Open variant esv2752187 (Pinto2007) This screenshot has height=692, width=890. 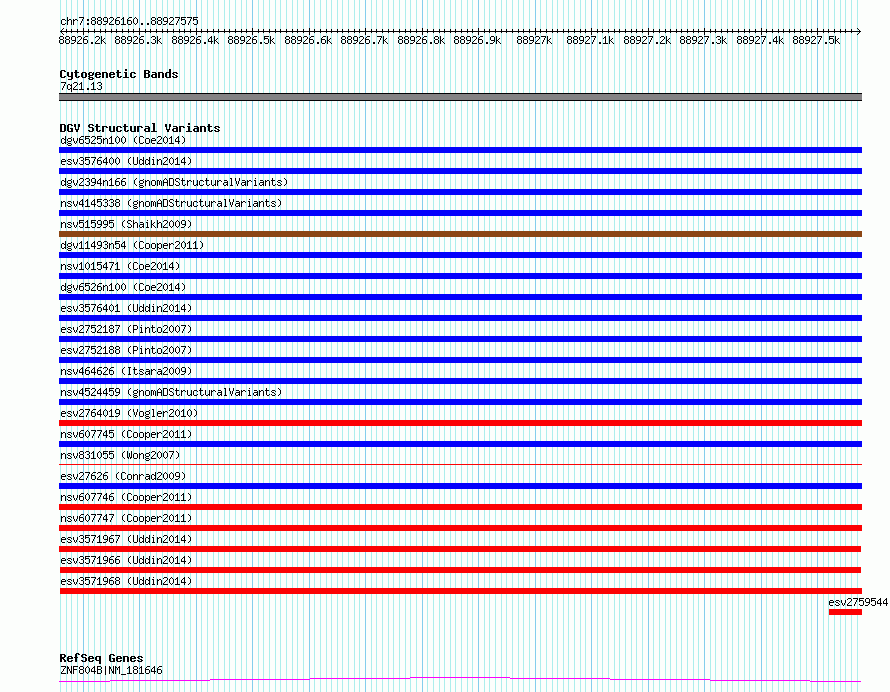(x=126, y=329)
